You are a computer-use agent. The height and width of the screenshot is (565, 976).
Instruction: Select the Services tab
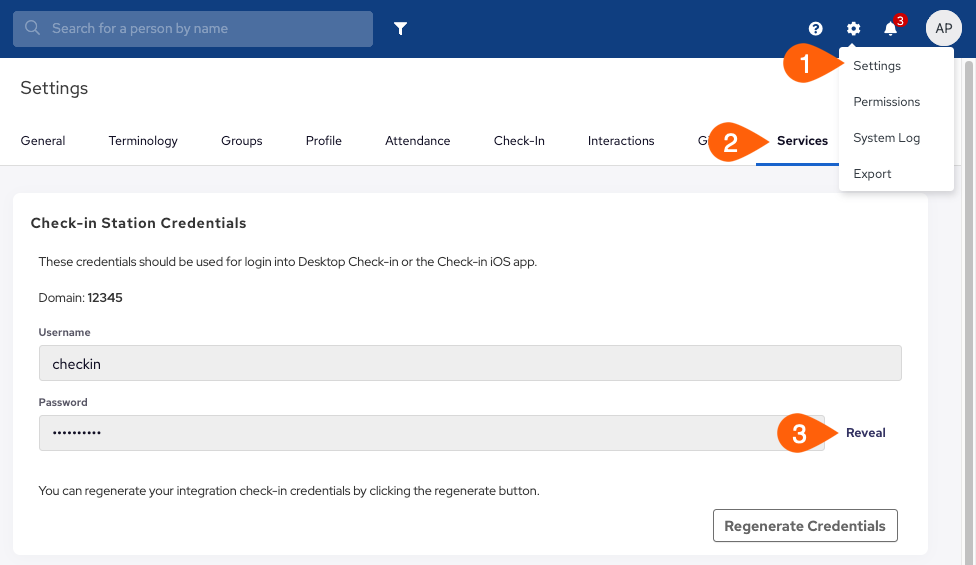pyautogui.click(x=802, y=141)
